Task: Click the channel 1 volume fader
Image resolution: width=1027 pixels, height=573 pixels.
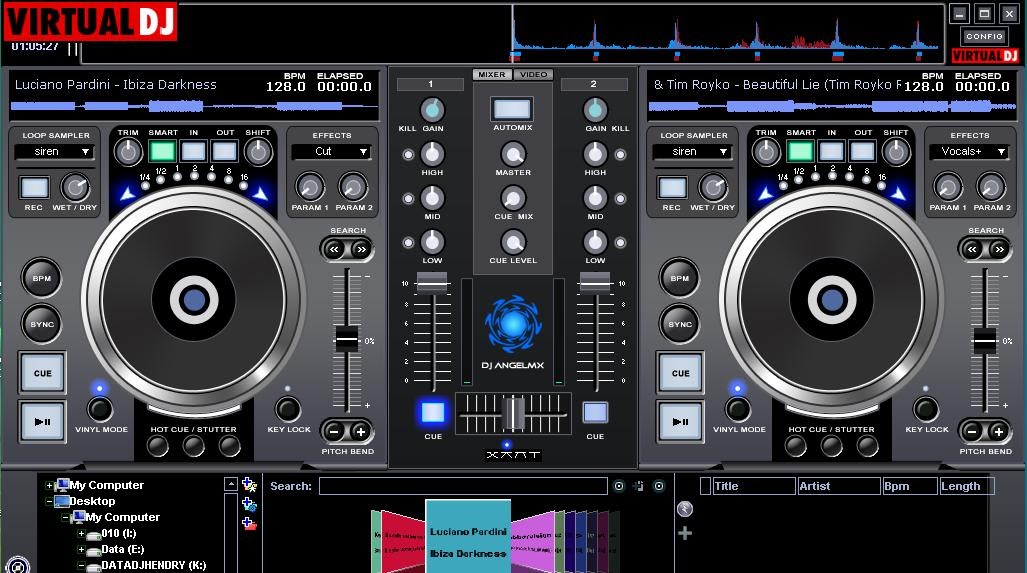Action: [x=432, y=283]
